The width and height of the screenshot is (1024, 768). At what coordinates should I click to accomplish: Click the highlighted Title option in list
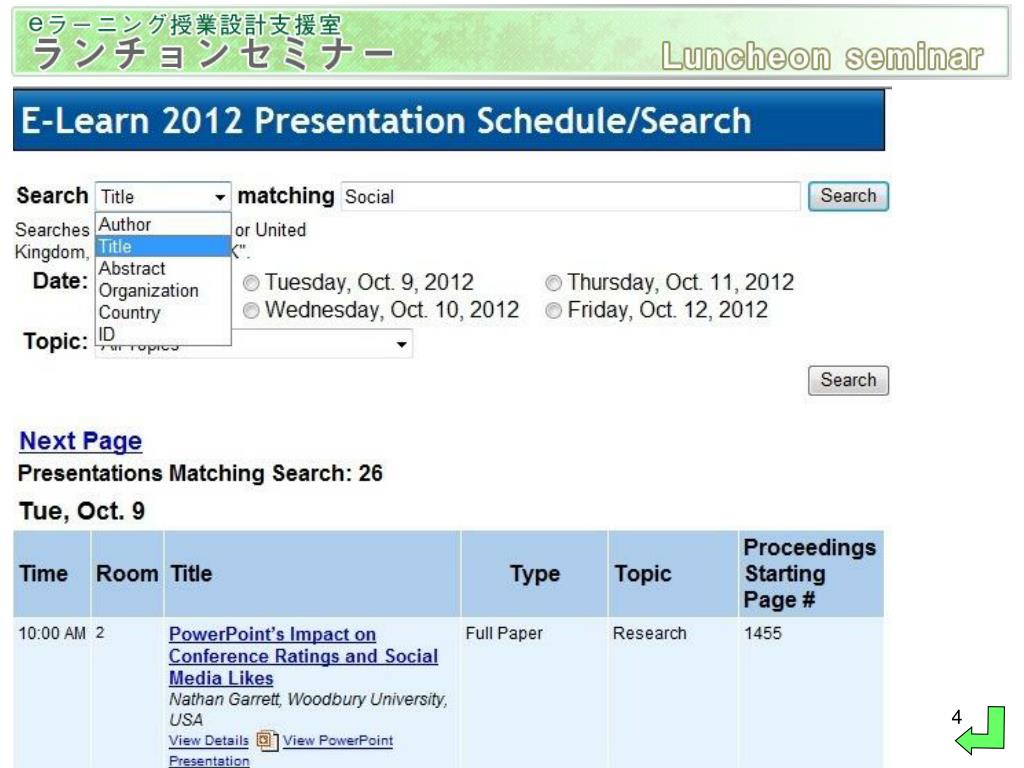[163, 246]
